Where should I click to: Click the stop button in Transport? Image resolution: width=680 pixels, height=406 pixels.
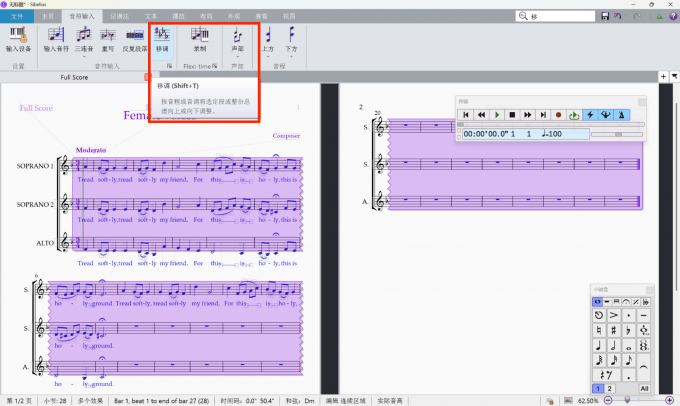point(512,115)
